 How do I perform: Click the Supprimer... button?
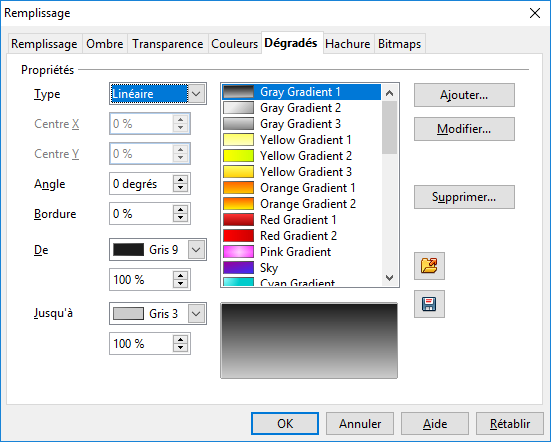coord(464,197)
